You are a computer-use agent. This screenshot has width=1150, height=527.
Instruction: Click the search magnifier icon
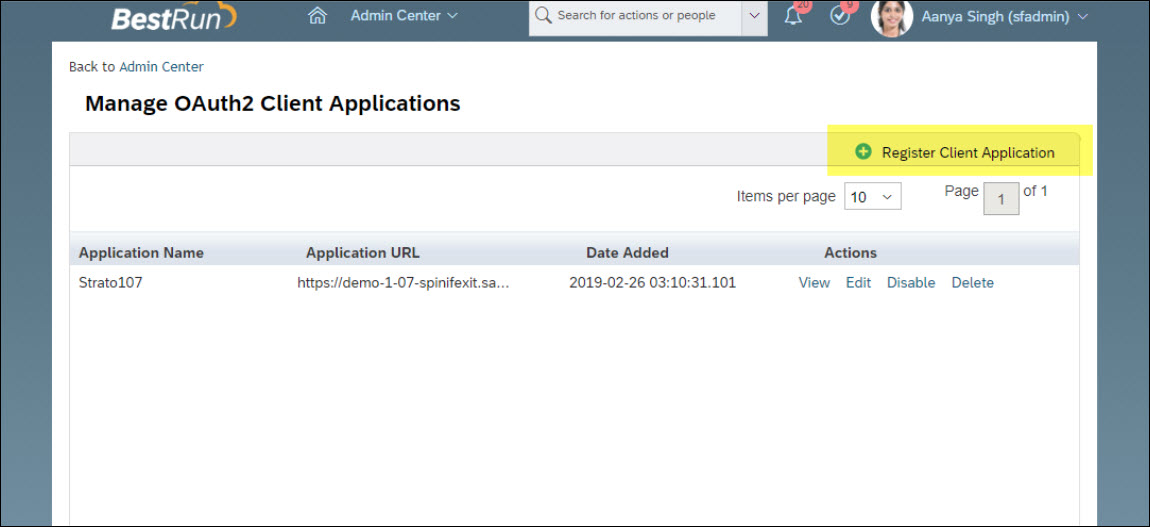(x=544, y=16)
